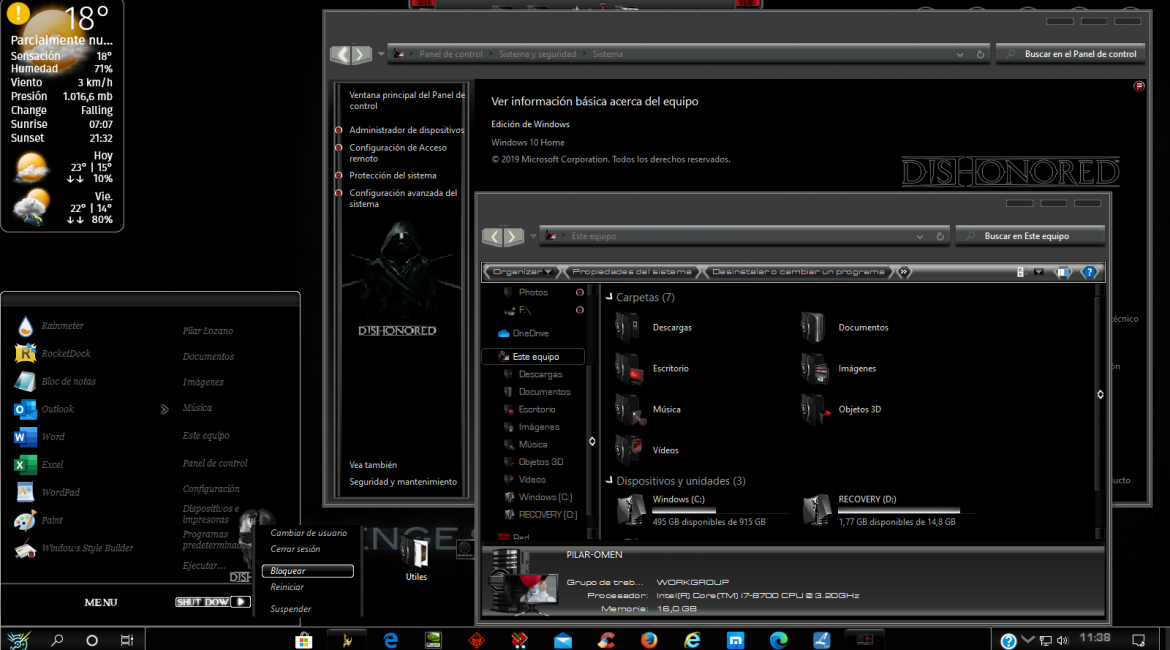This screenshot has height=650, width=1170.
Task: Open the Descargas folder in Carpetas
Action: click(x=654, y=328)
